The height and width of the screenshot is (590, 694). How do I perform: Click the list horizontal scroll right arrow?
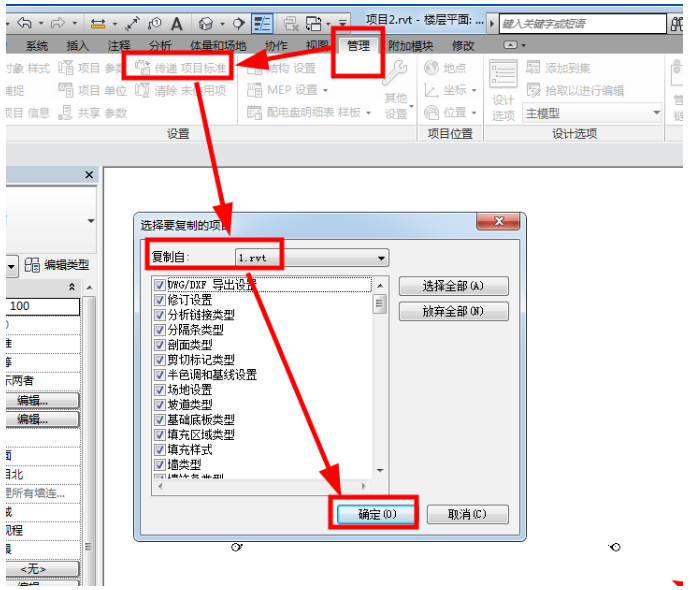click(364, 486)
